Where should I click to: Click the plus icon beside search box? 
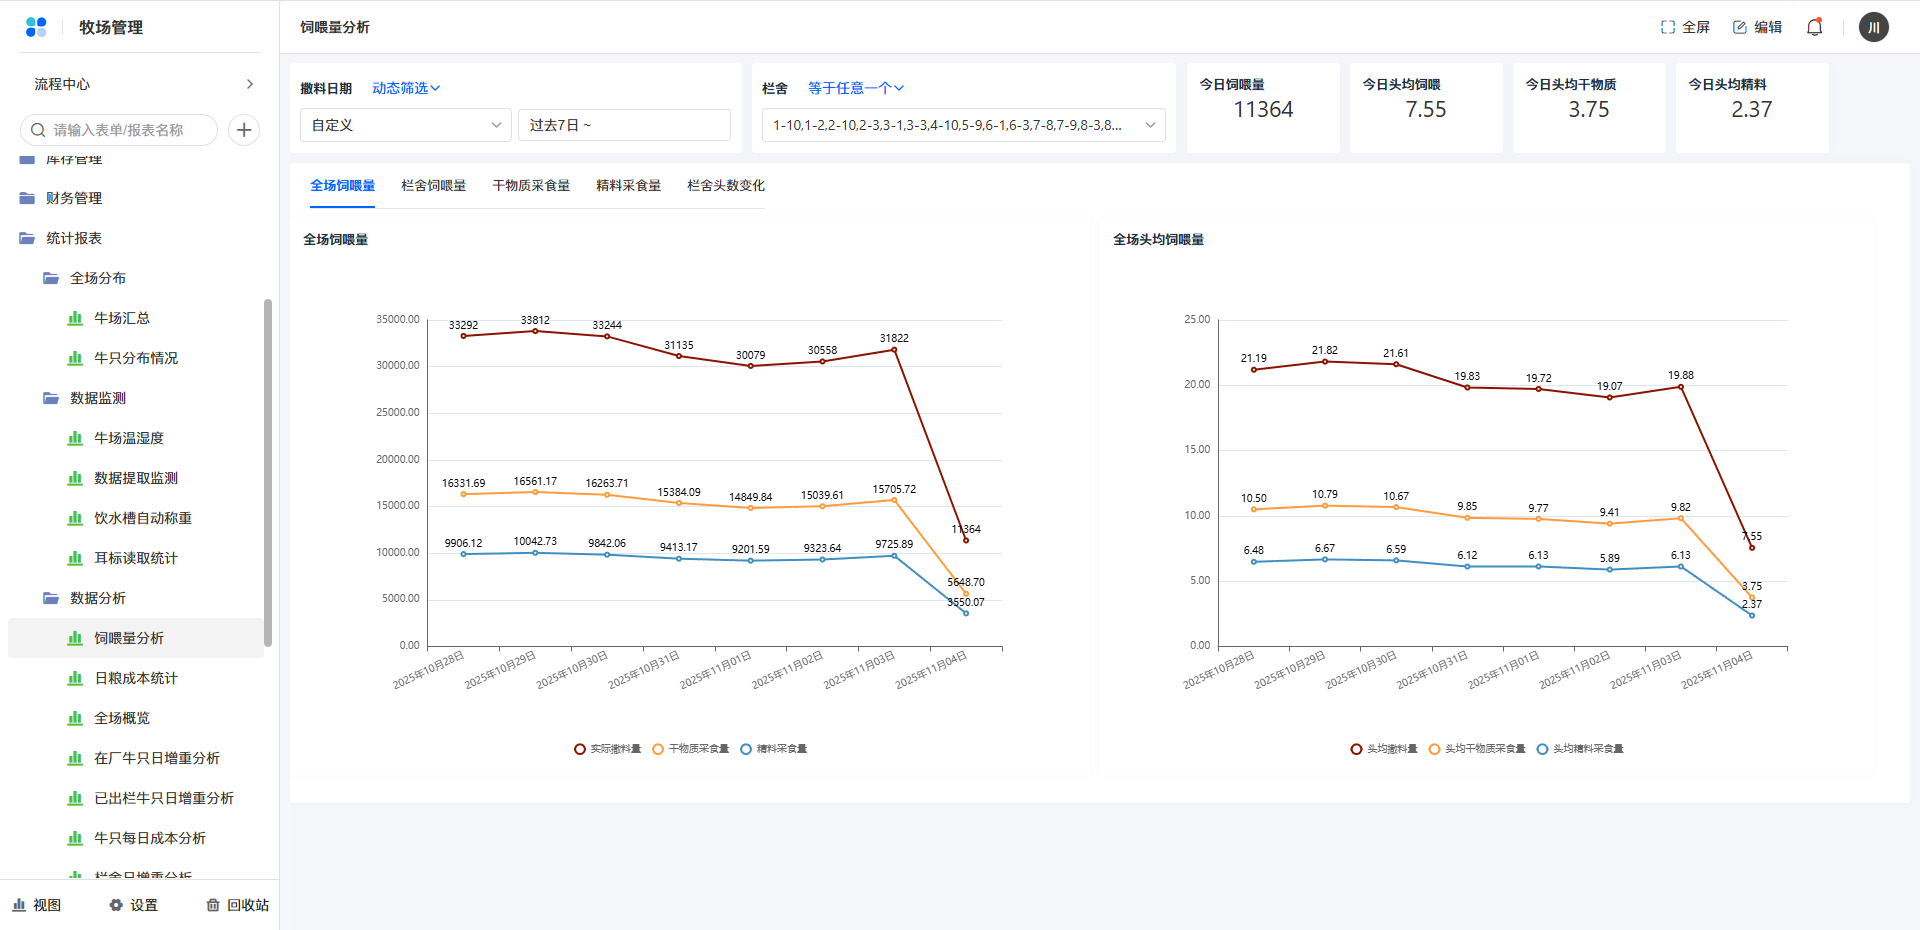pos(244,130)
